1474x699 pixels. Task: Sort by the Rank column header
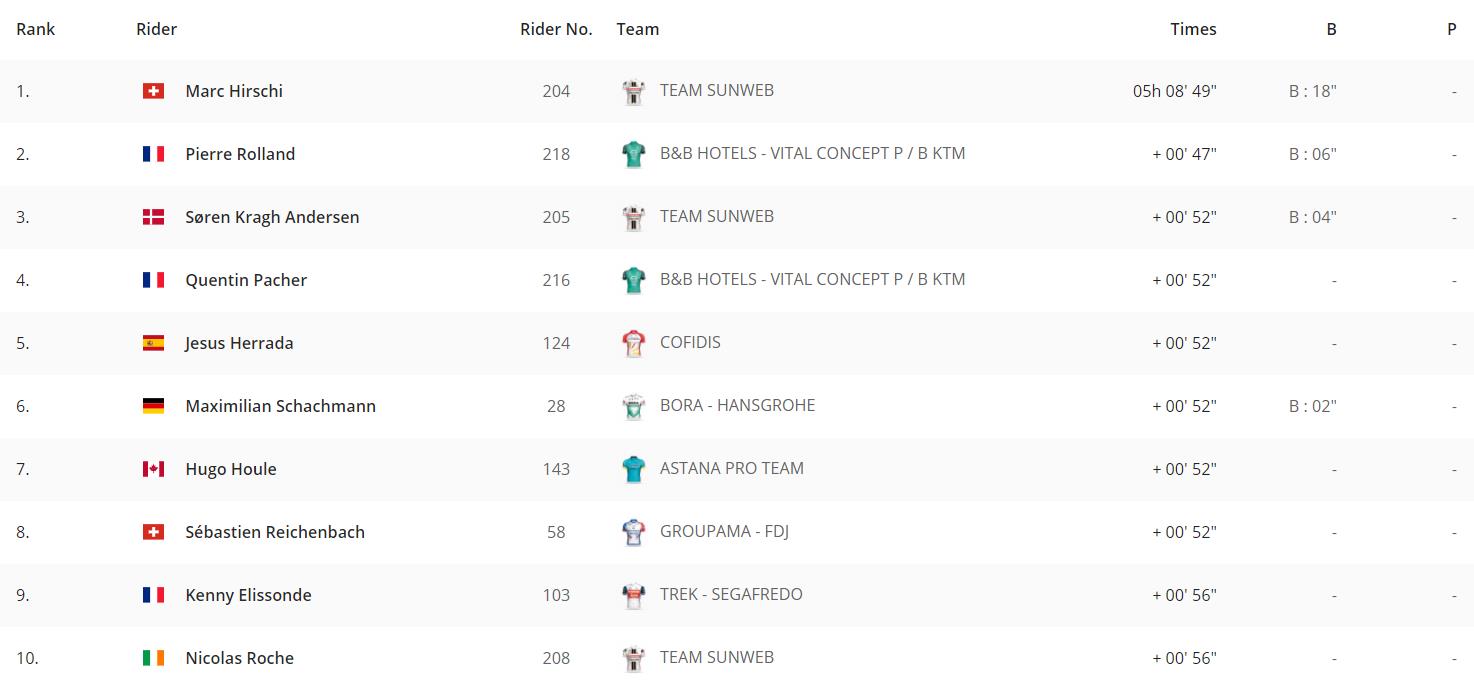coord(36,29)
